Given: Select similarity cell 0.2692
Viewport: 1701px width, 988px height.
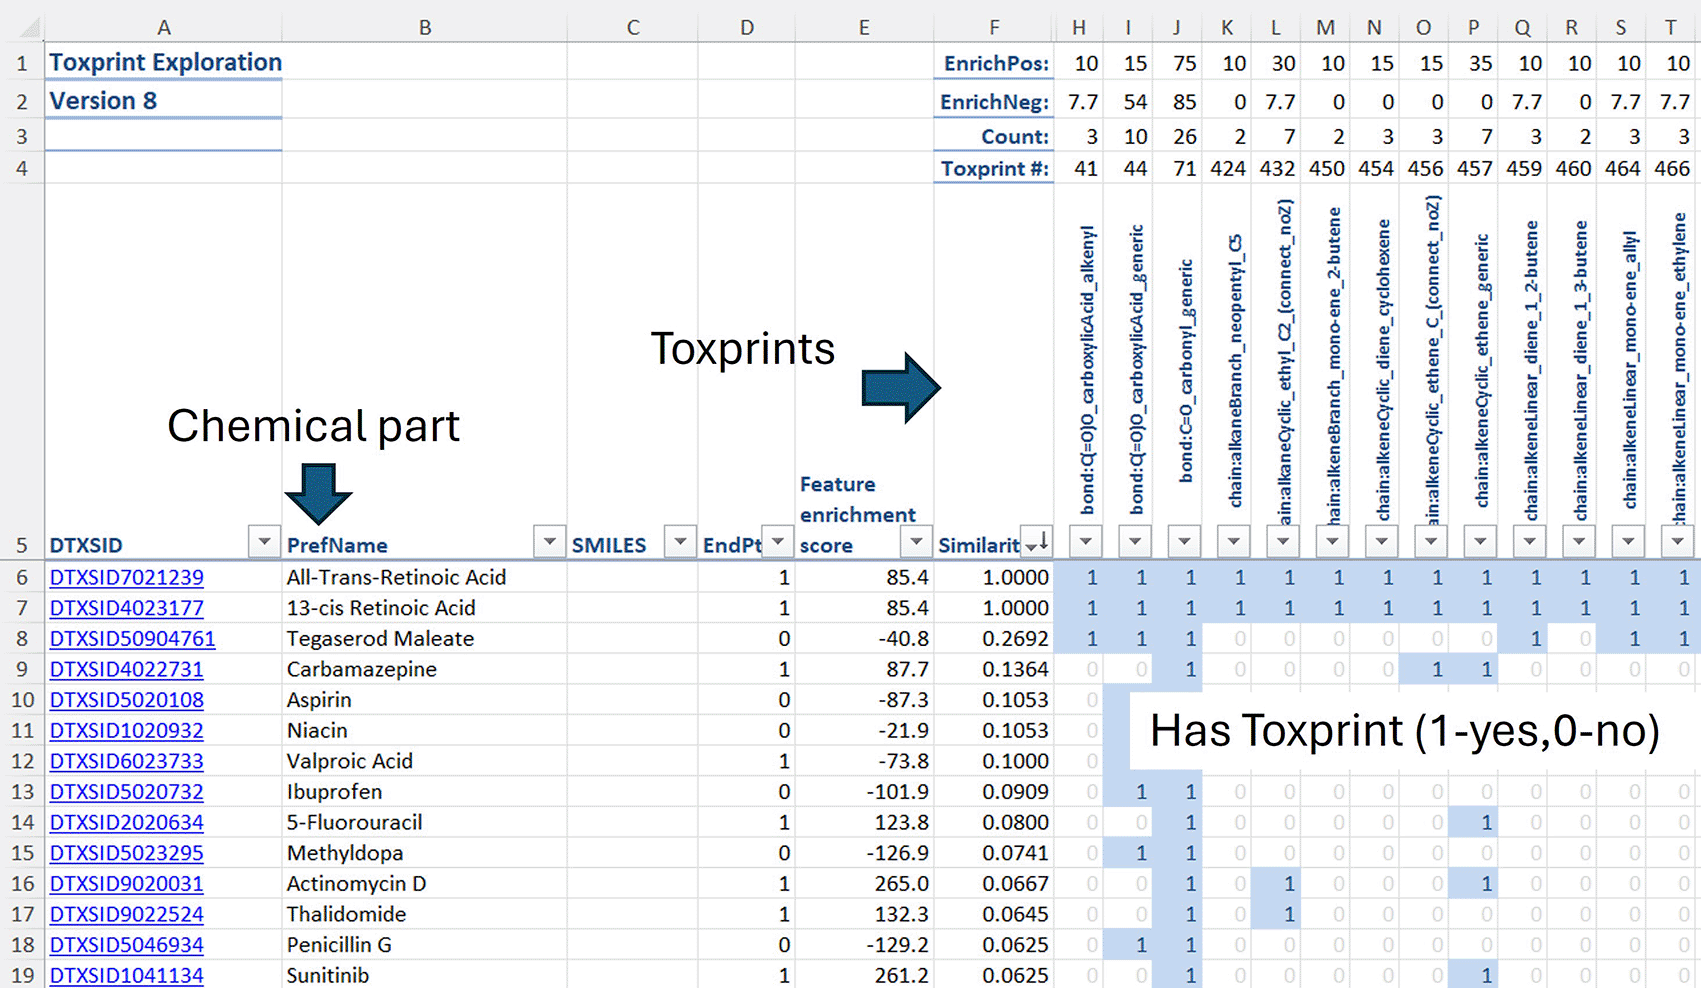Looking at the screenshot, I should pos(994,638).
